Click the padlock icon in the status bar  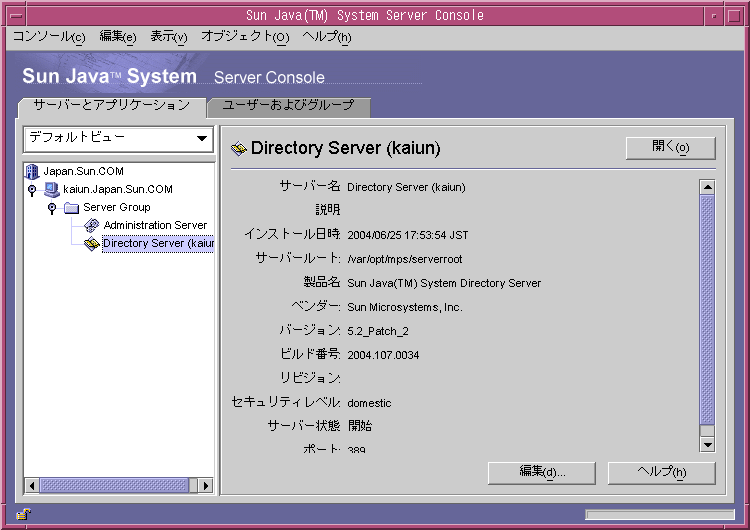[23, 514]
